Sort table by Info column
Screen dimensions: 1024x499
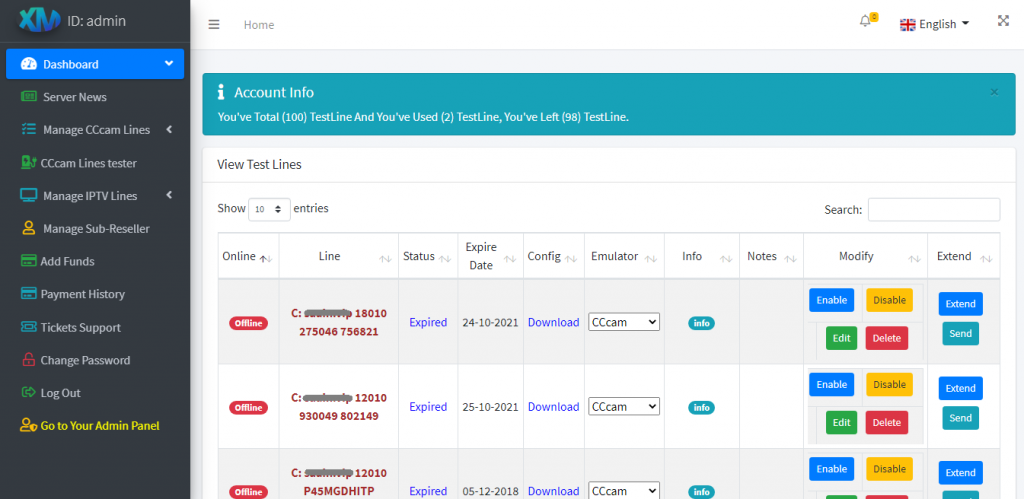click(726, 259)
